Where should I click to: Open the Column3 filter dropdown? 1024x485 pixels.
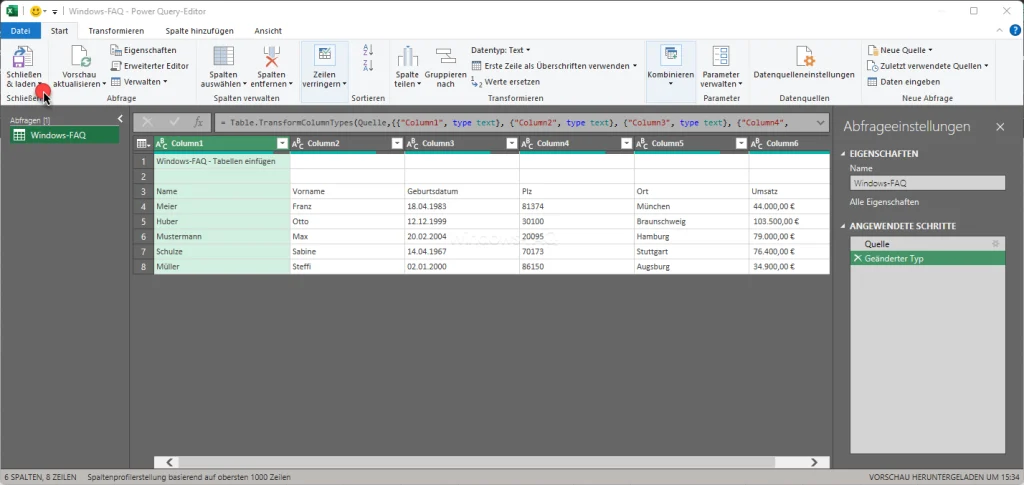(x=511, y=144)
